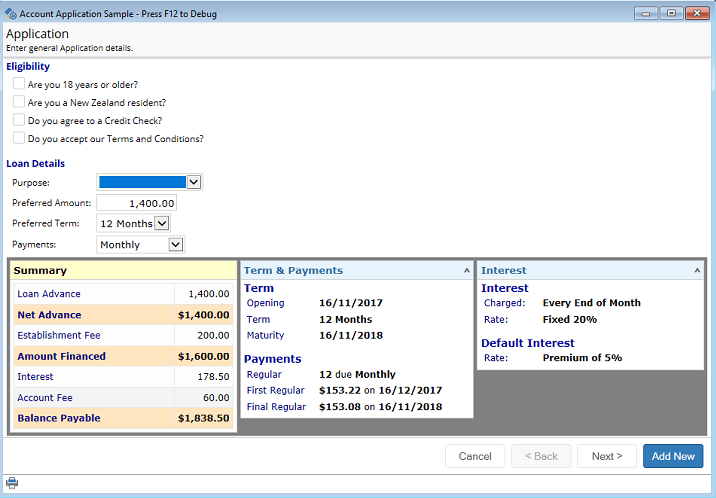Click the Maturity date 16/11/2018
This screenshot has width=716, height=498.
coord(351,335)
